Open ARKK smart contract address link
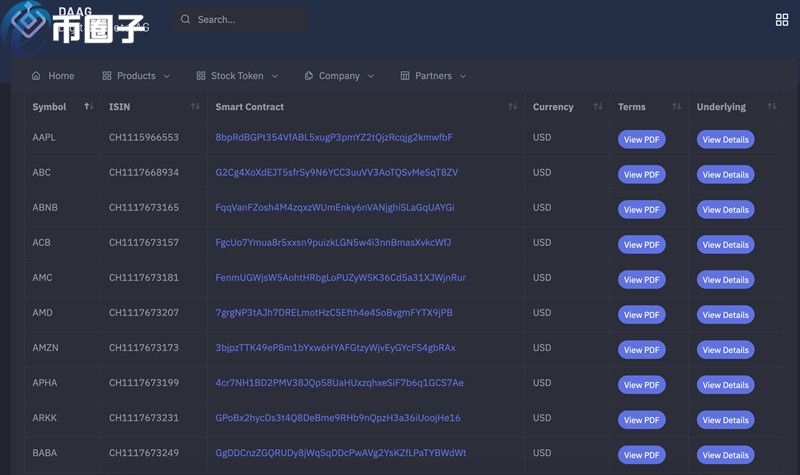Screen dimensions: 800x475 [338, 418]
